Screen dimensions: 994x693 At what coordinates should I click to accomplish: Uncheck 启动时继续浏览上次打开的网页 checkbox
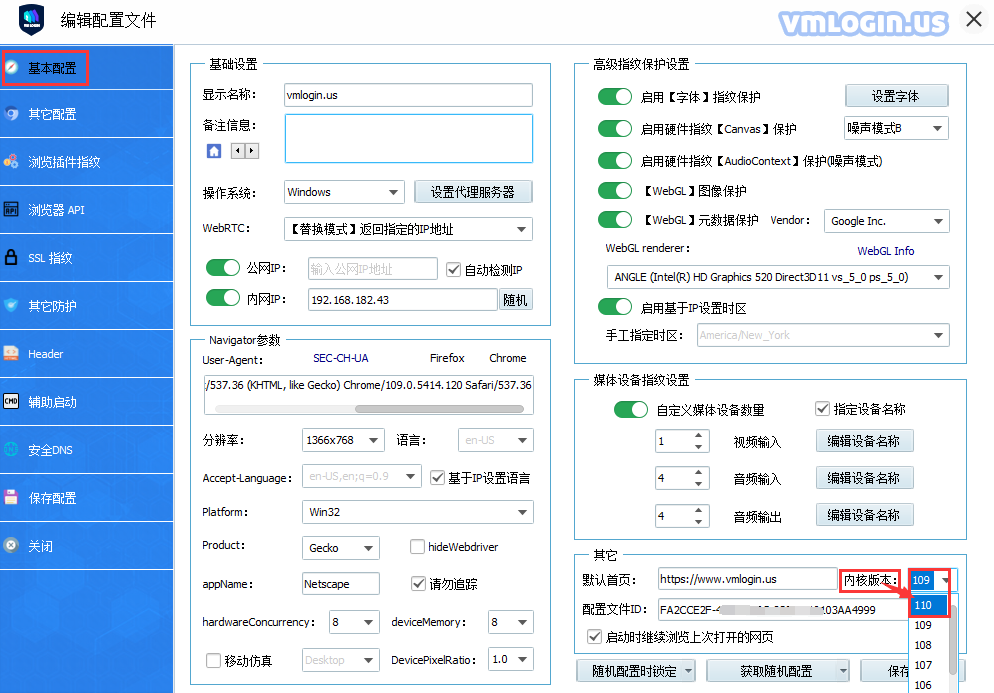coord(594,636)
